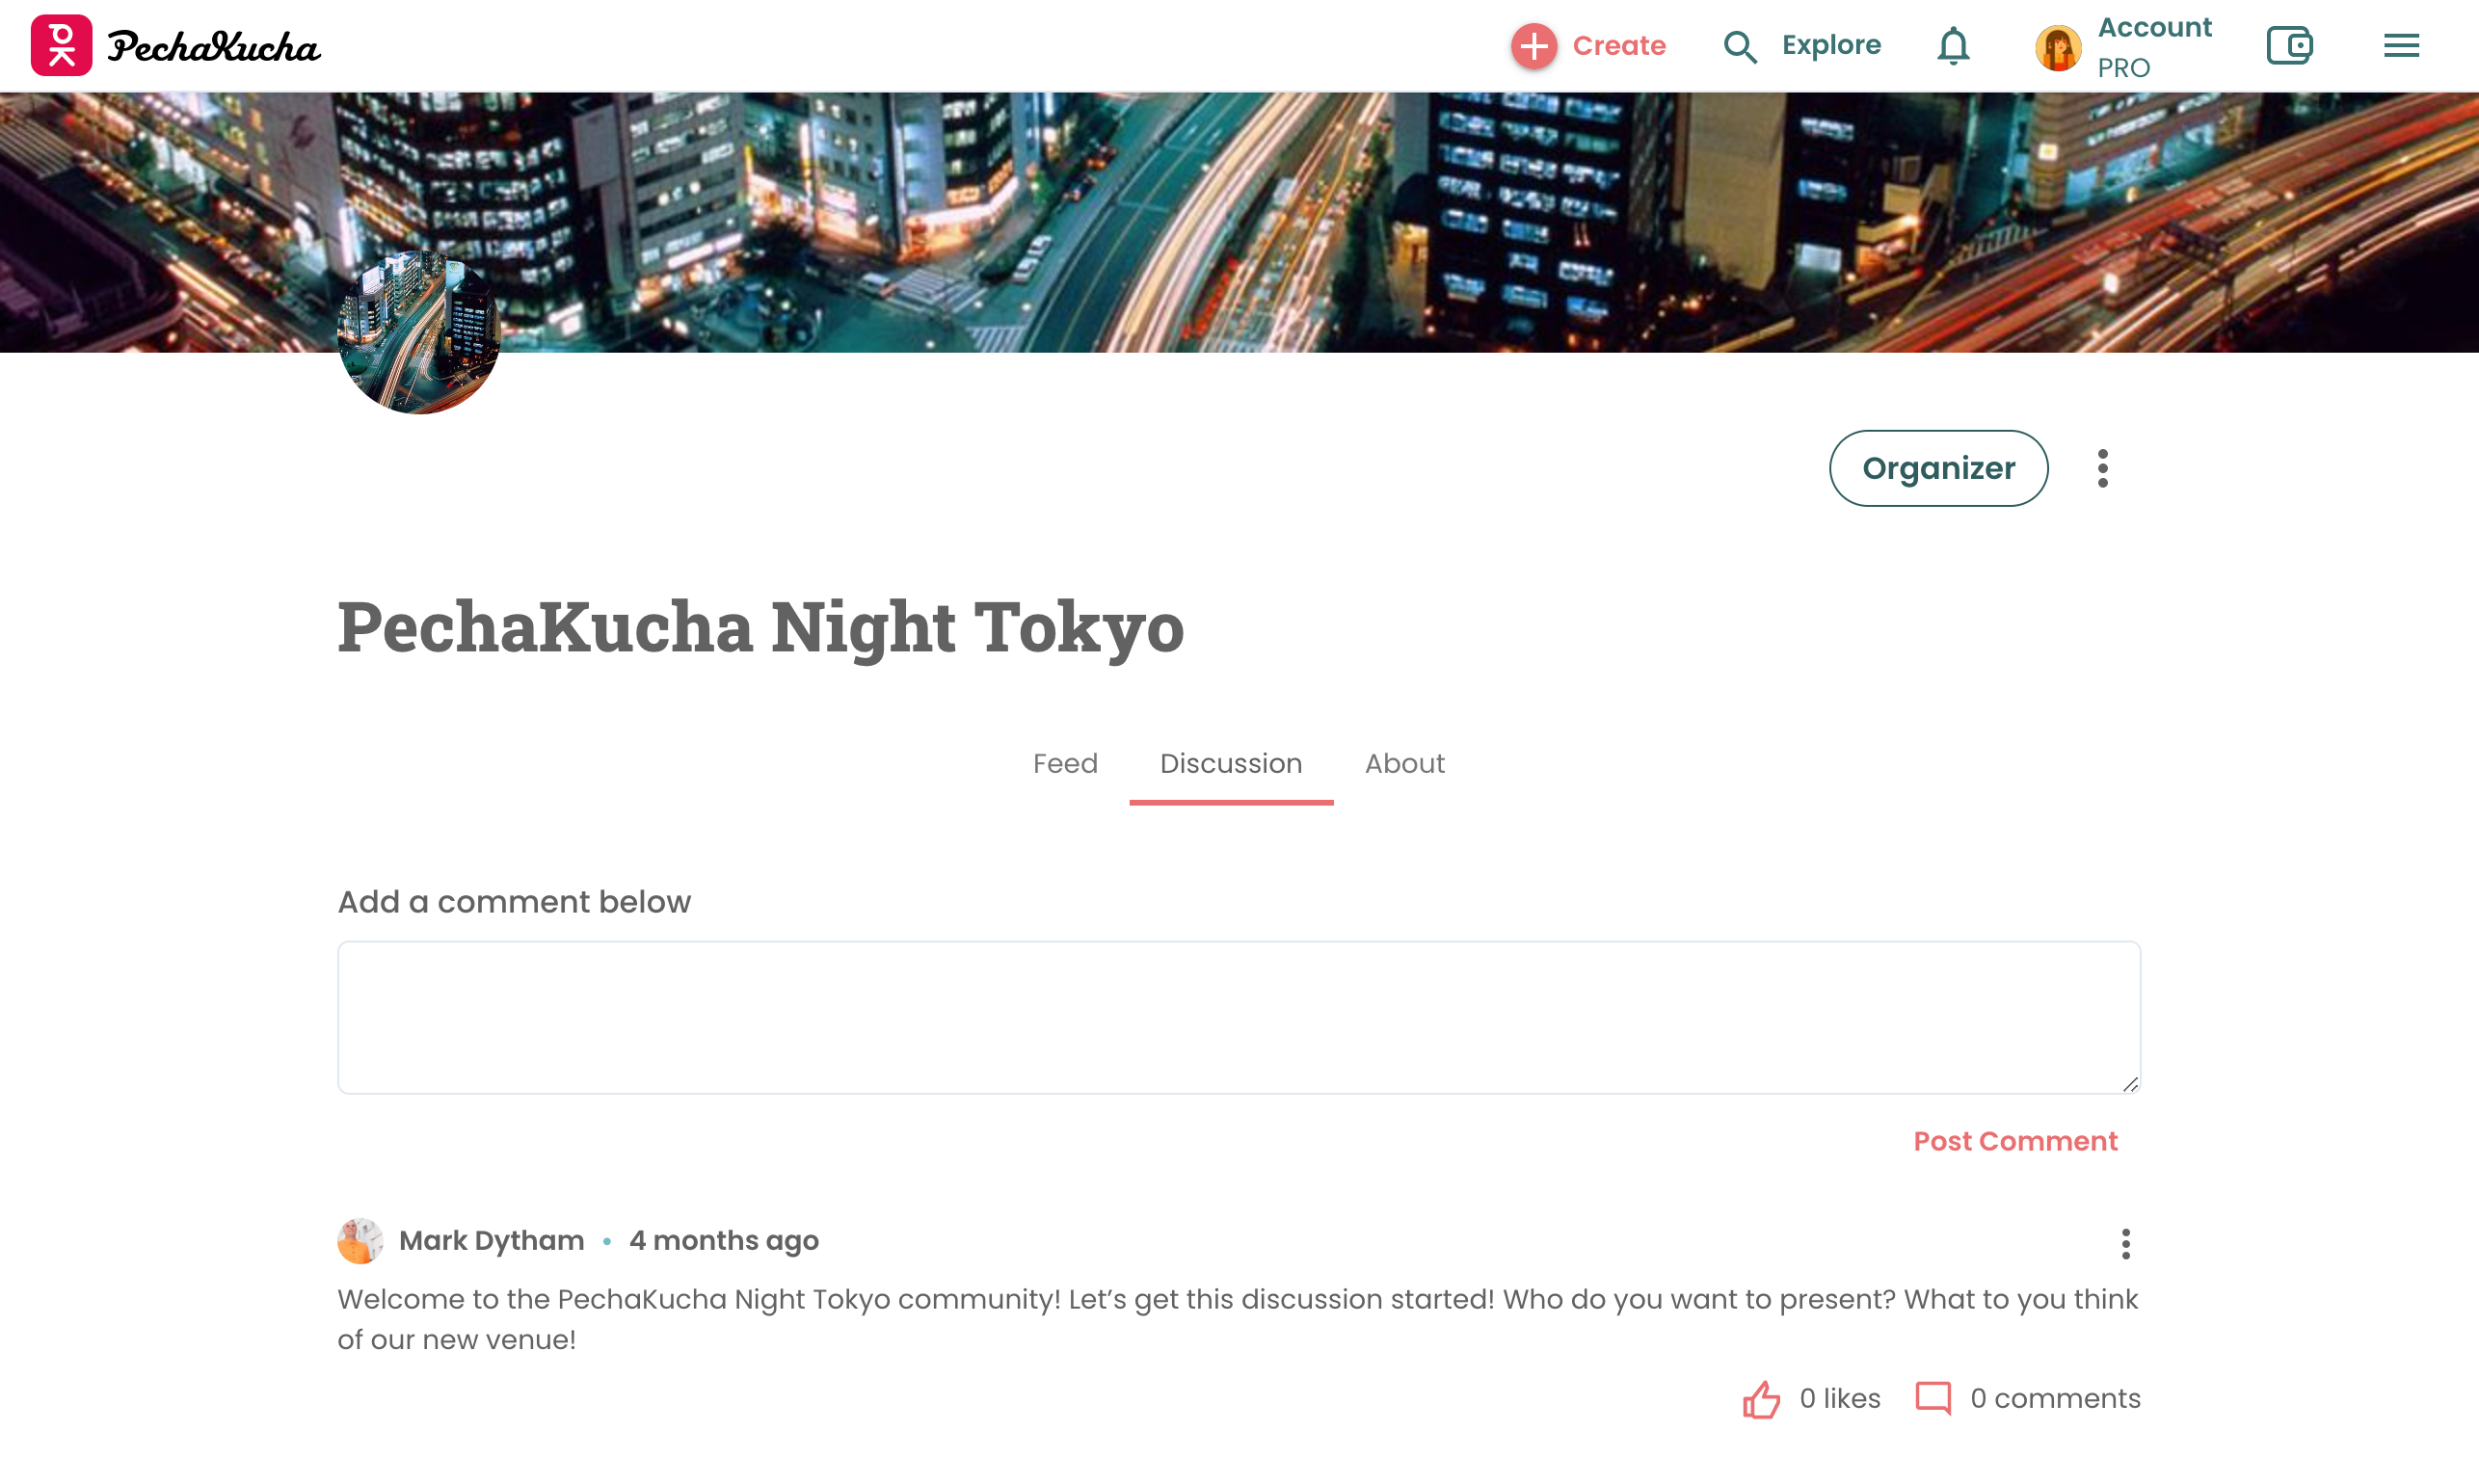Focus the comment text box
This screenshot has width=2479, height=1484.
(1238, 1017)
